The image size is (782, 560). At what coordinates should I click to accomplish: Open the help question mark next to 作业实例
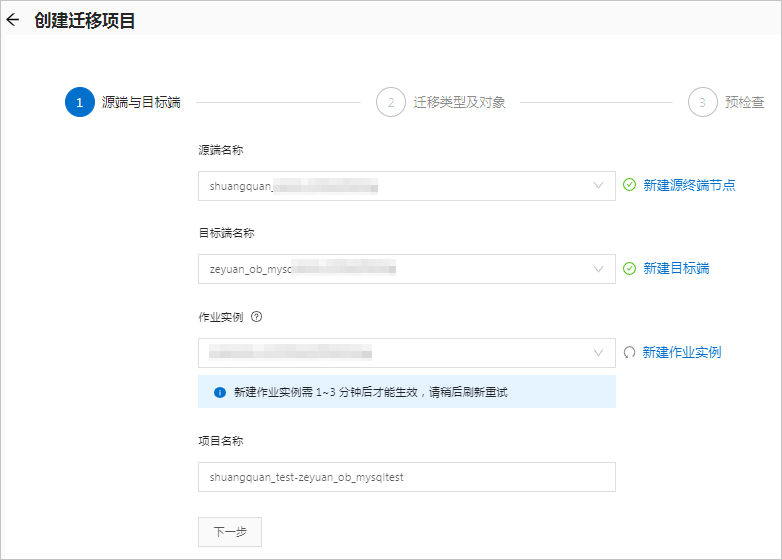256,317
